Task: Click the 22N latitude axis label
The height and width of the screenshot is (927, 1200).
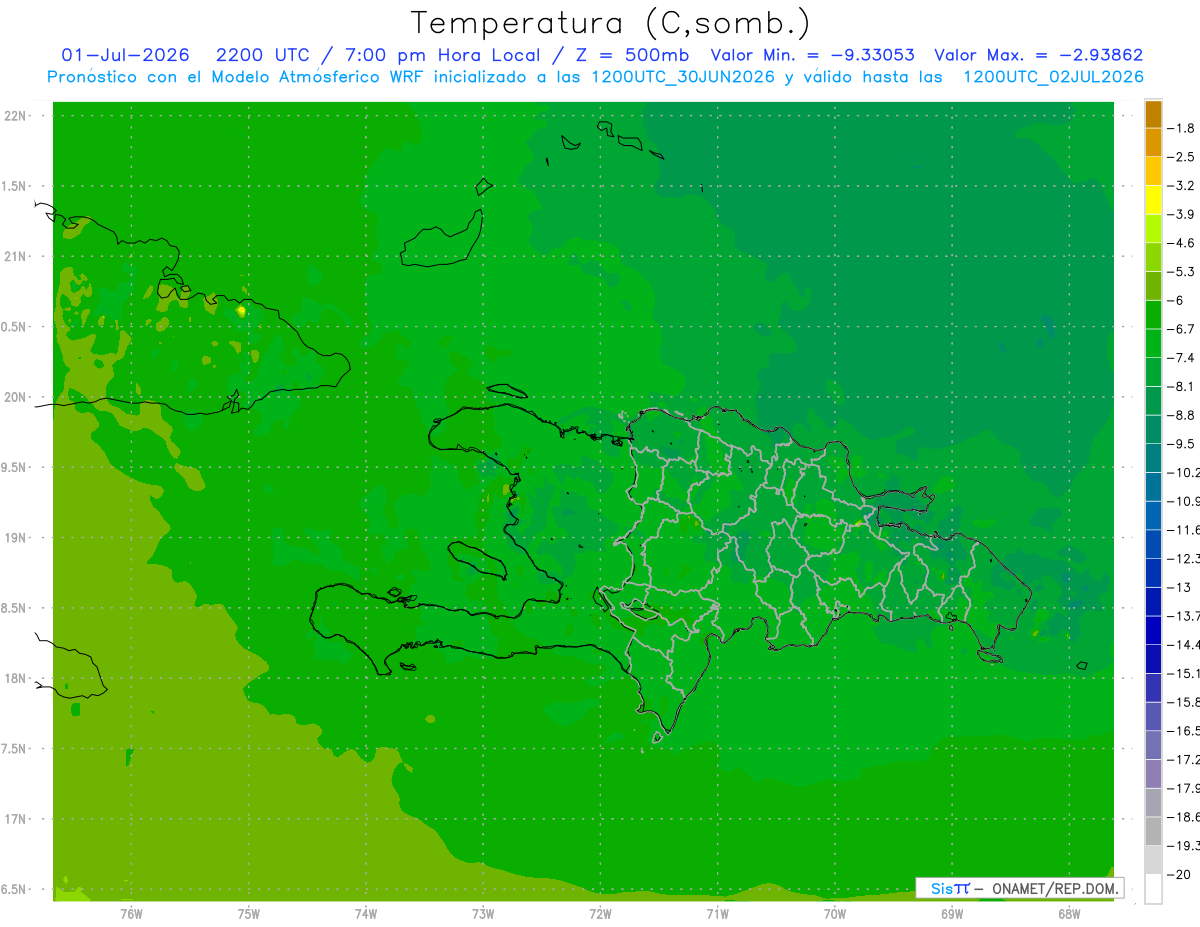Action: pos(14,116)
